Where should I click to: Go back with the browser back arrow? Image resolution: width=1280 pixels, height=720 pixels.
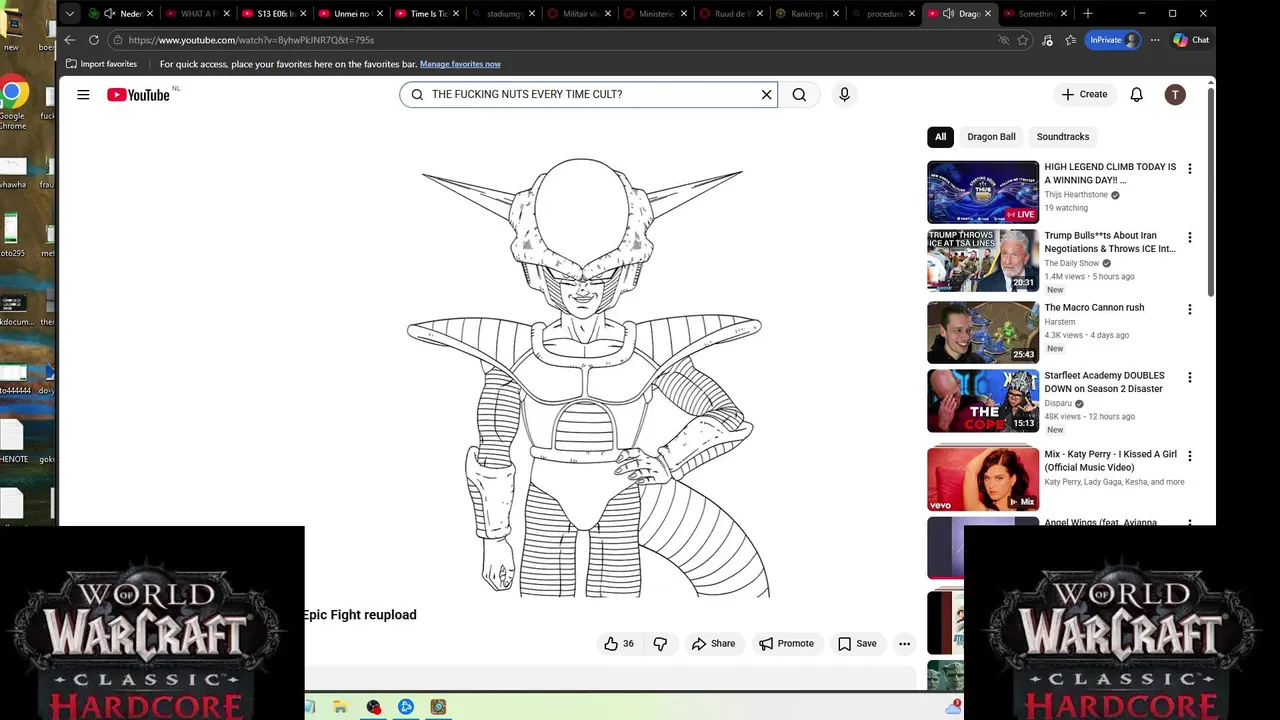click(x=69, y=40)
